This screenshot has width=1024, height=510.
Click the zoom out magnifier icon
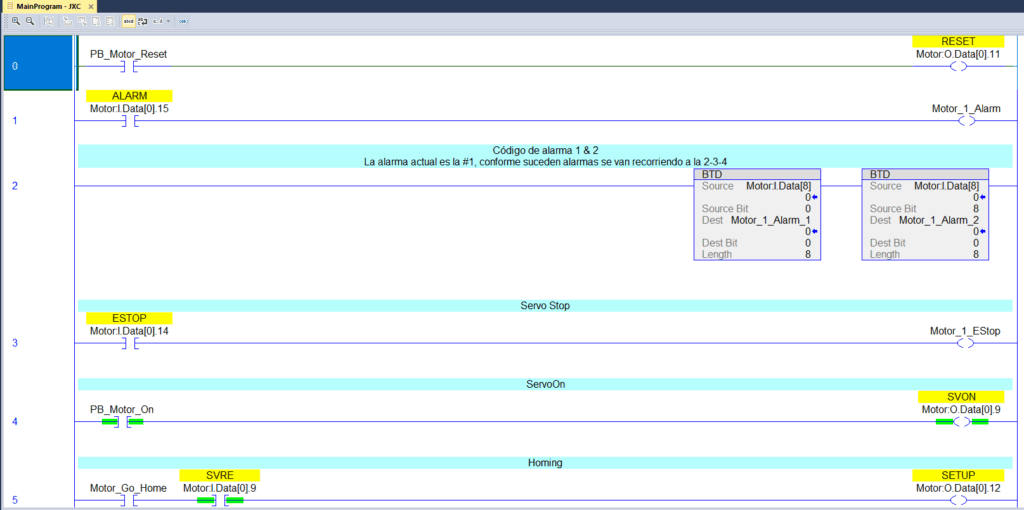(x=29, y=21)
